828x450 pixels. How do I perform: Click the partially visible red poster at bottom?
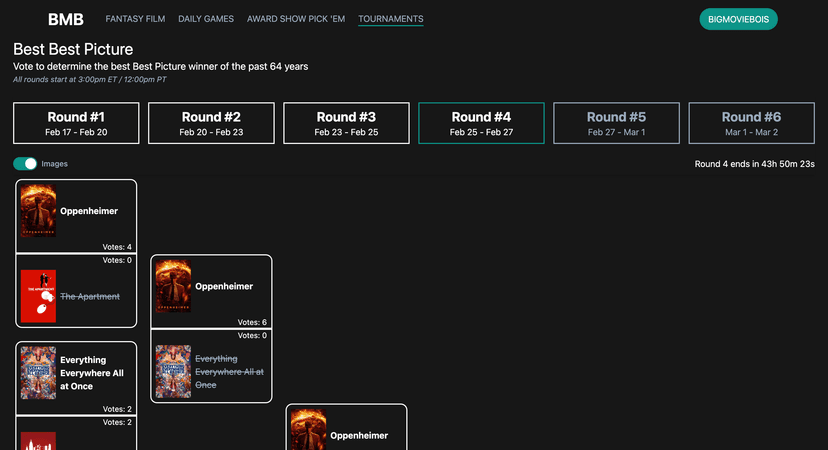coord(38,441)
